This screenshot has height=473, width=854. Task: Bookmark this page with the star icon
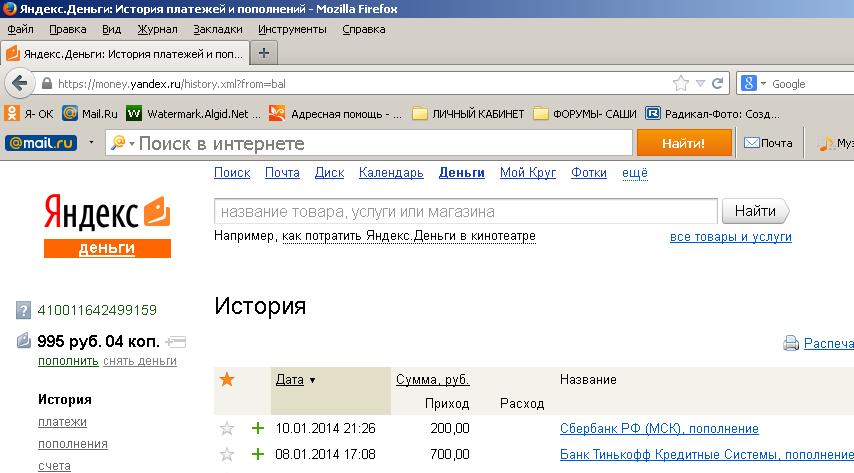[x=681, y=84]
